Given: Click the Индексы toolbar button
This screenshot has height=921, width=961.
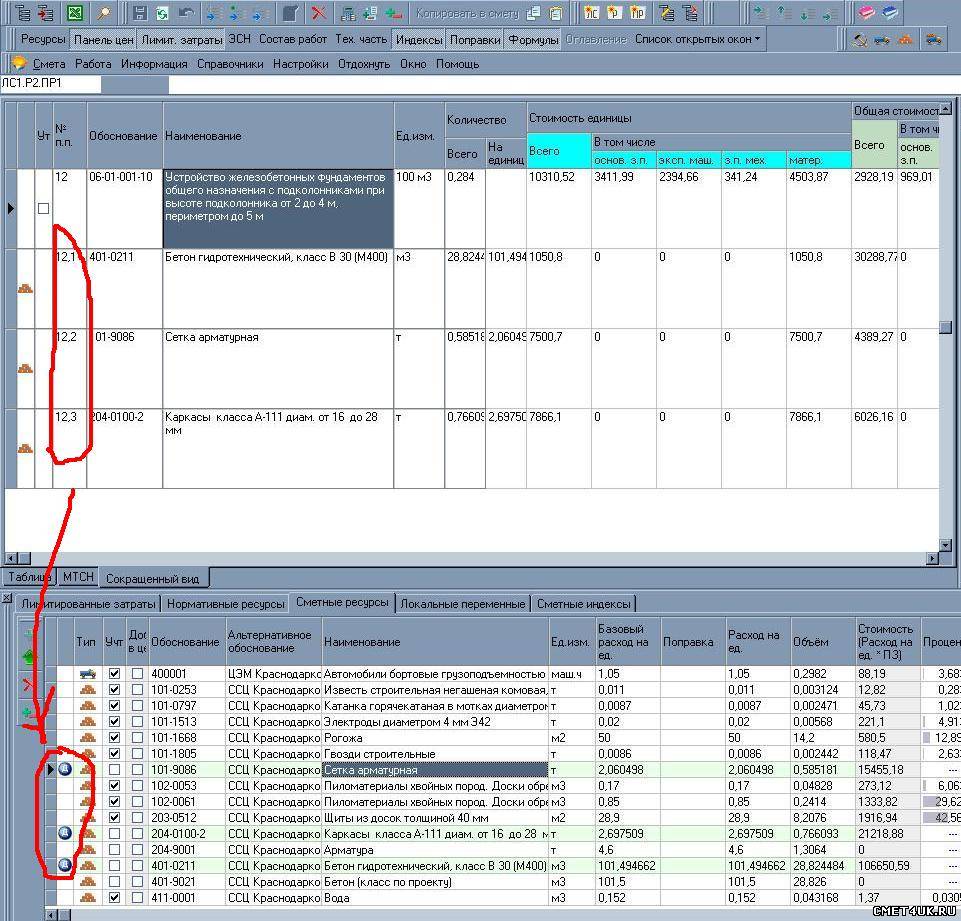Looking at the screenshot, I should pos(419,40).
